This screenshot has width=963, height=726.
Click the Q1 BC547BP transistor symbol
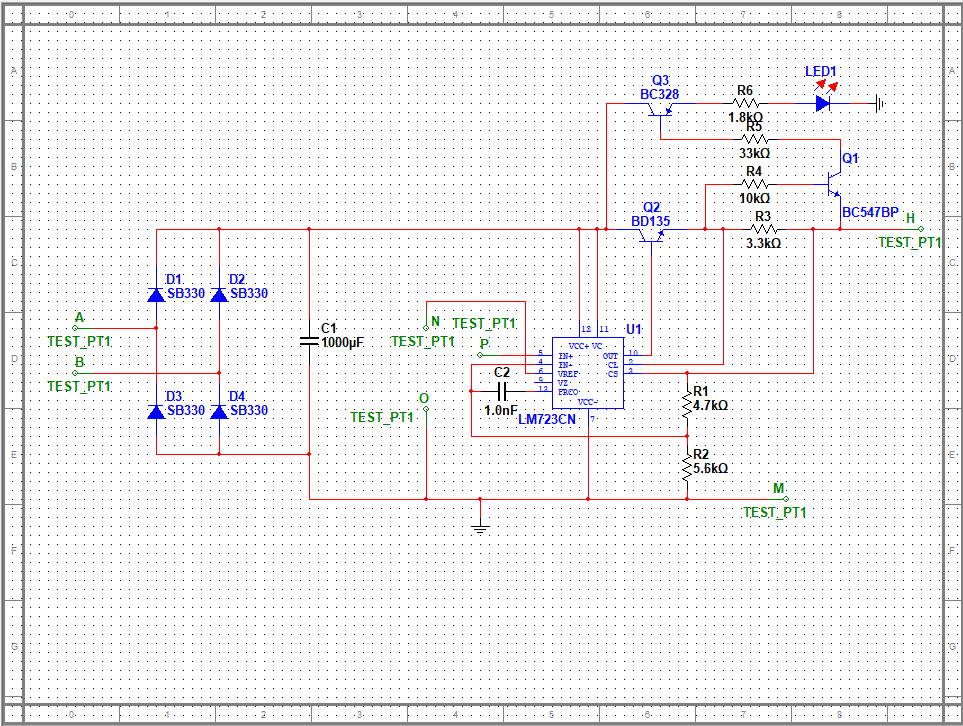[835, 186]
